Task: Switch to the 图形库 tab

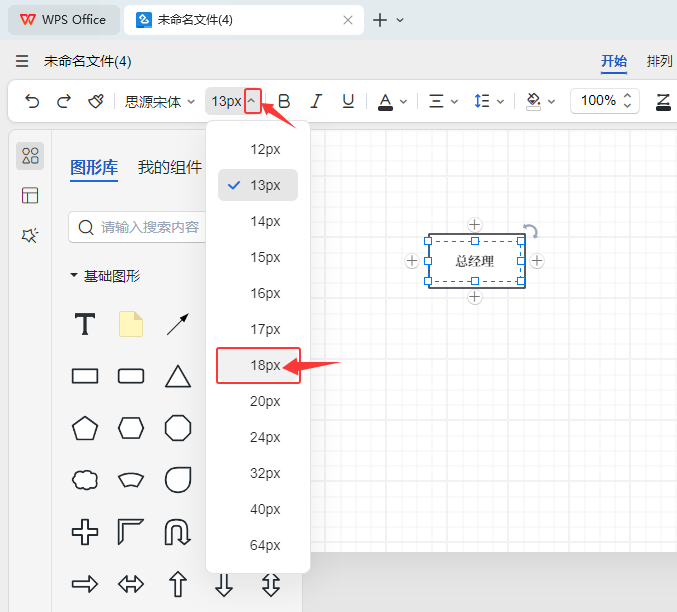Action: pos(94,168)
